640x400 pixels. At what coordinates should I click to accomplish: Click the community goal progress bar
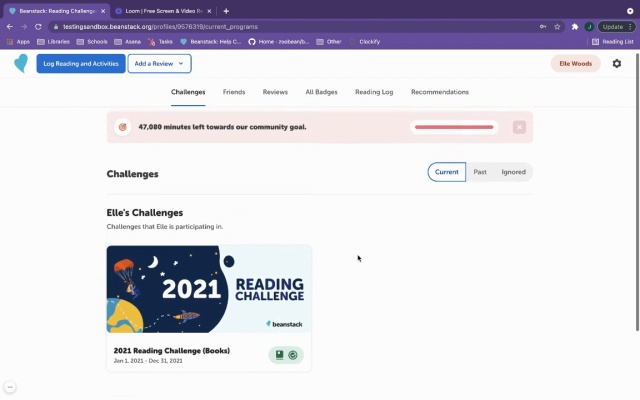[454, 127]
